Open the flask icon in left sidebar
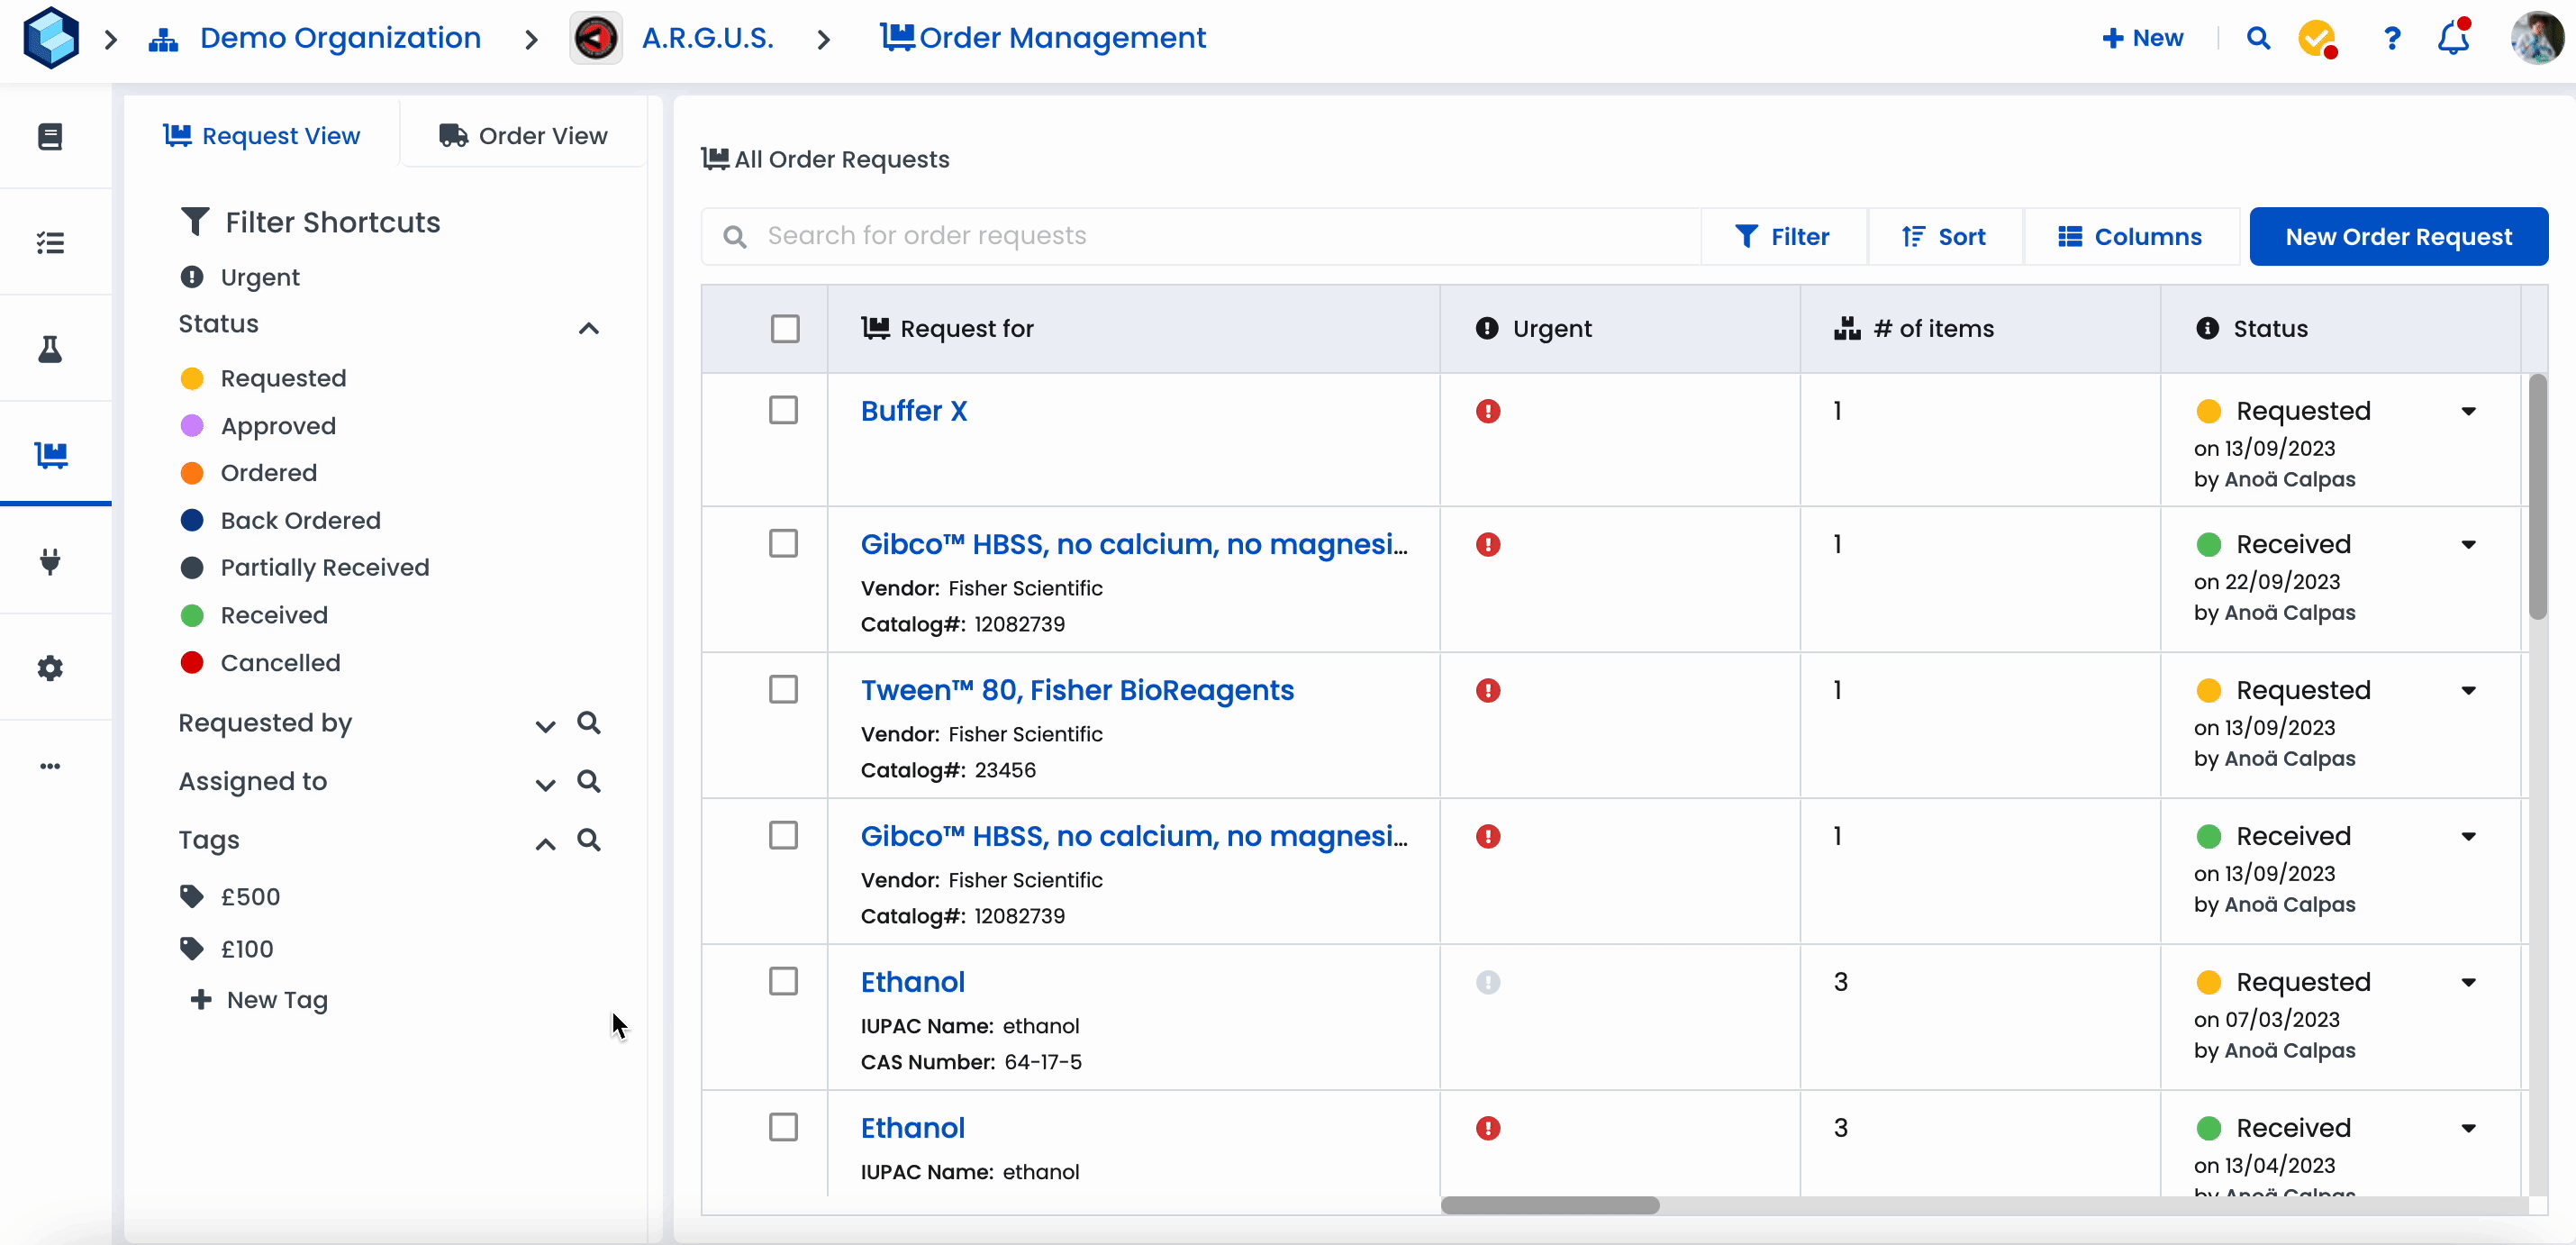The width and height of the screenshot is (2576, 1245). click(50, 349)
